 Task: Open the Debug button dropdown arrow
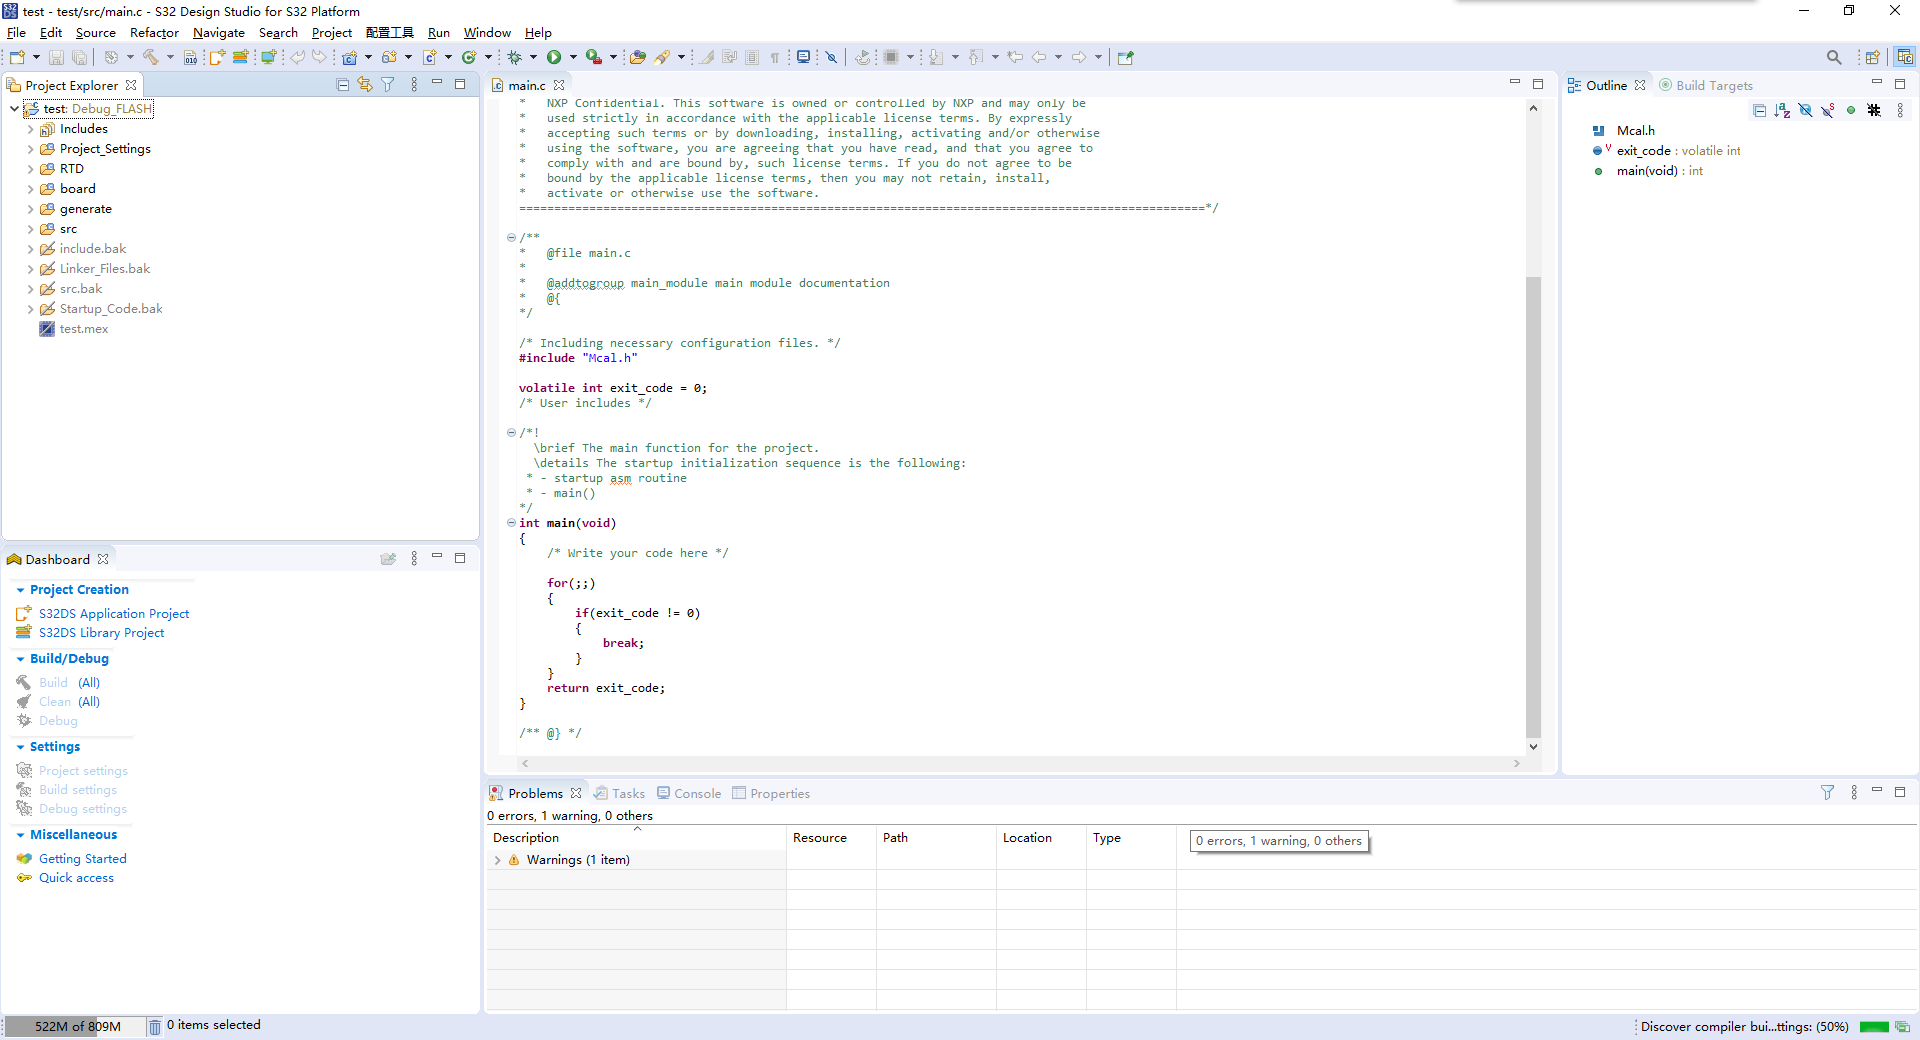click(533, 57)
